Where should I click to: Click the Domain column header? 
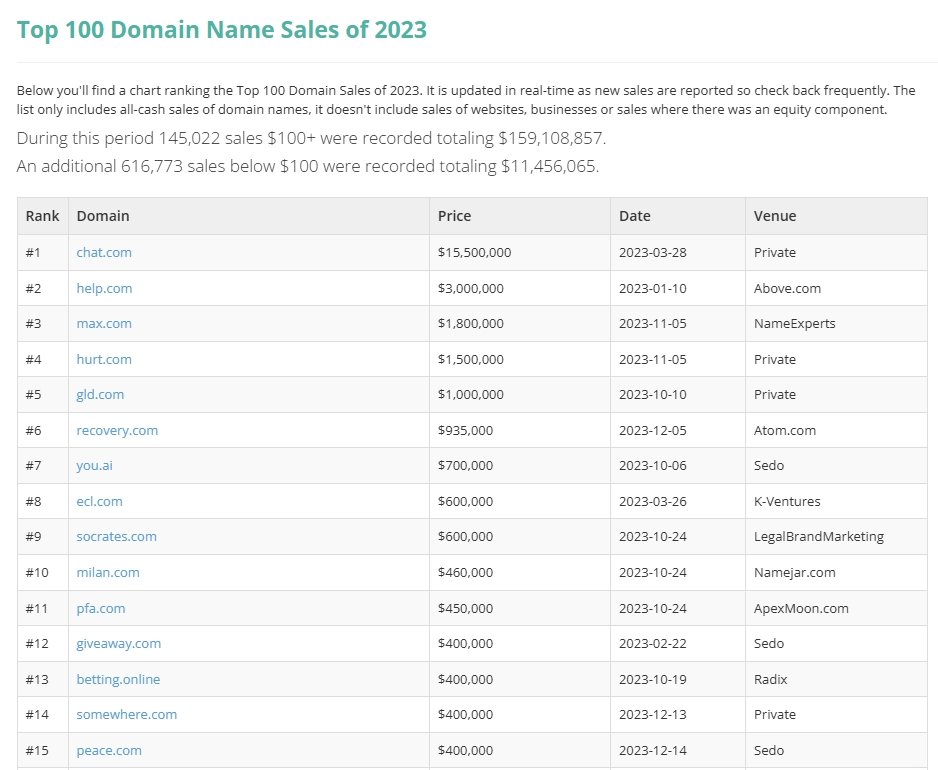coord(103,216)
